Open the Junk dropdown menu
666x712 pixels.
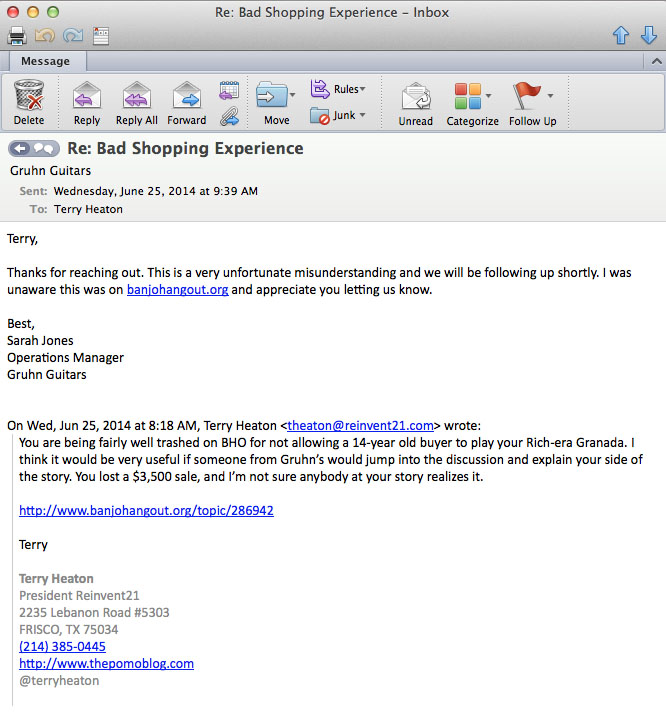tap(362, 115)
